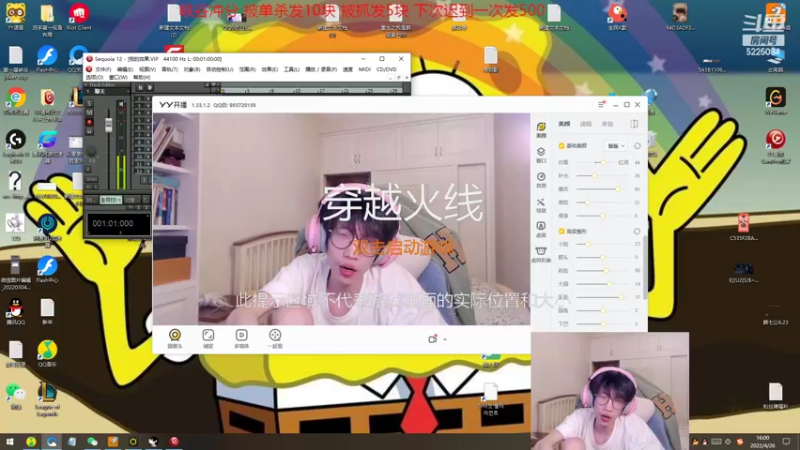Open the WeChat desktop icon

[16, 396]
